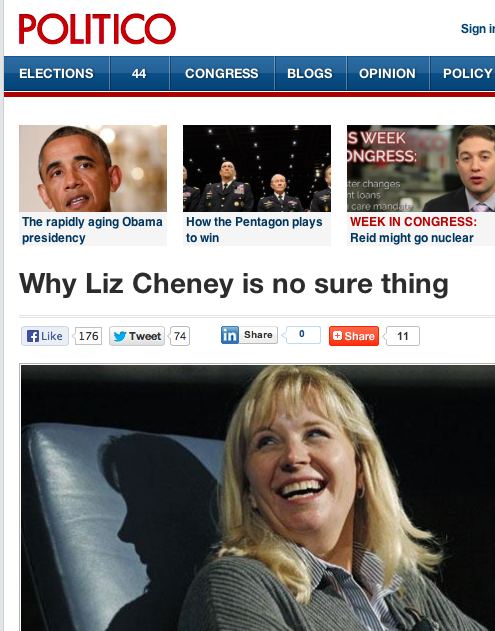Open 'How the Pentagon plays to win' link
The height and width of the screenshot is (631, 495).
point(254,230)
